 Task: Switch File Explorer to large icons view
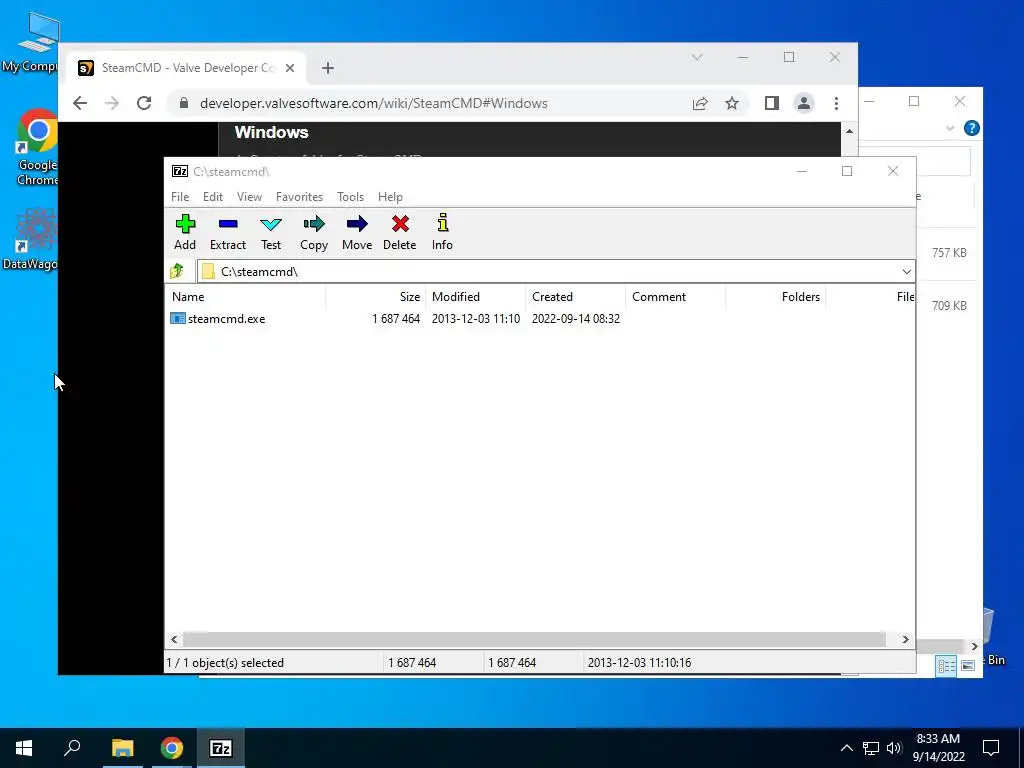(968, 665)
